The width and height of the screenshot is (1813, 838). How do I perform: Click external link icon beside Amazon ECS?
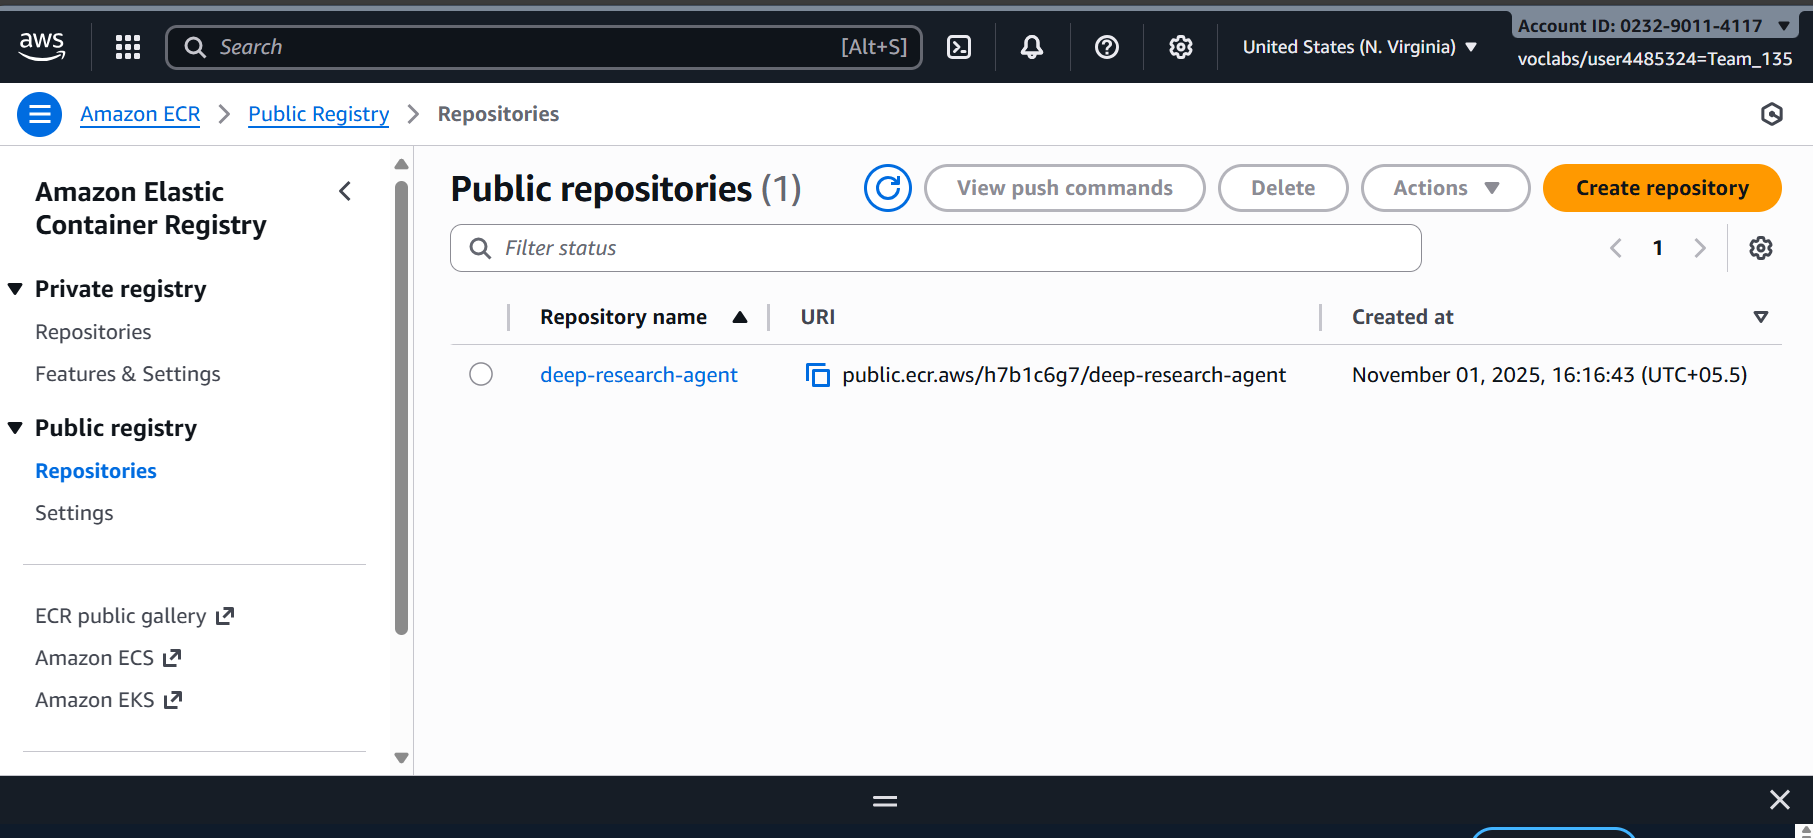coord(173,658)
